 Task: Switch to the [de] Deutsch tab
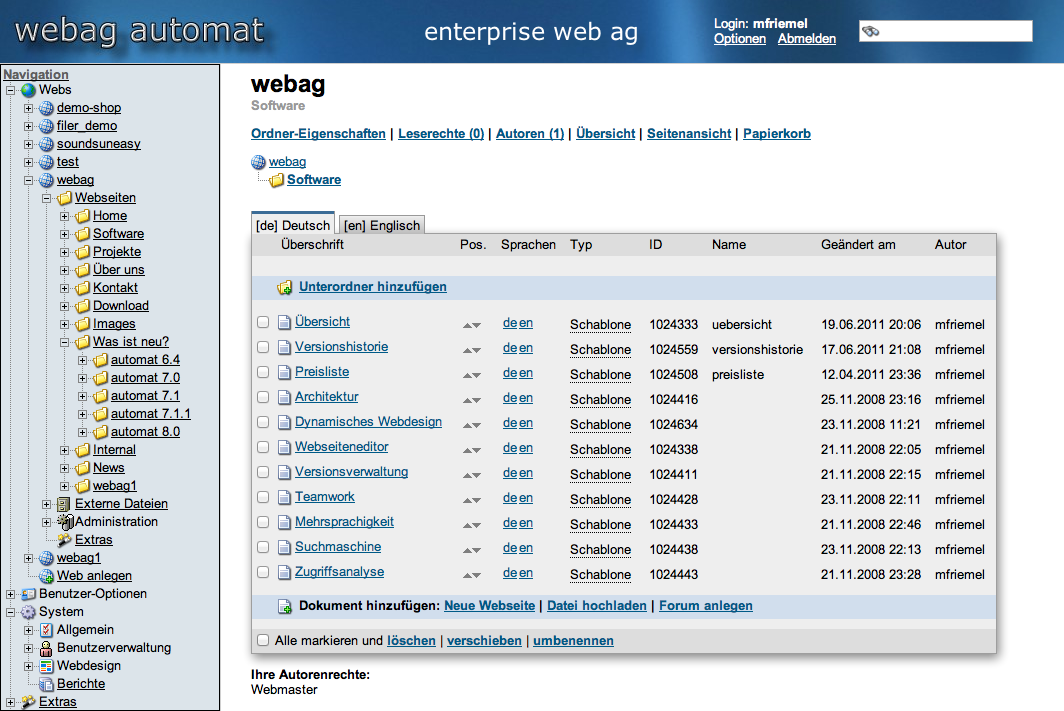[x=293, y=225]
